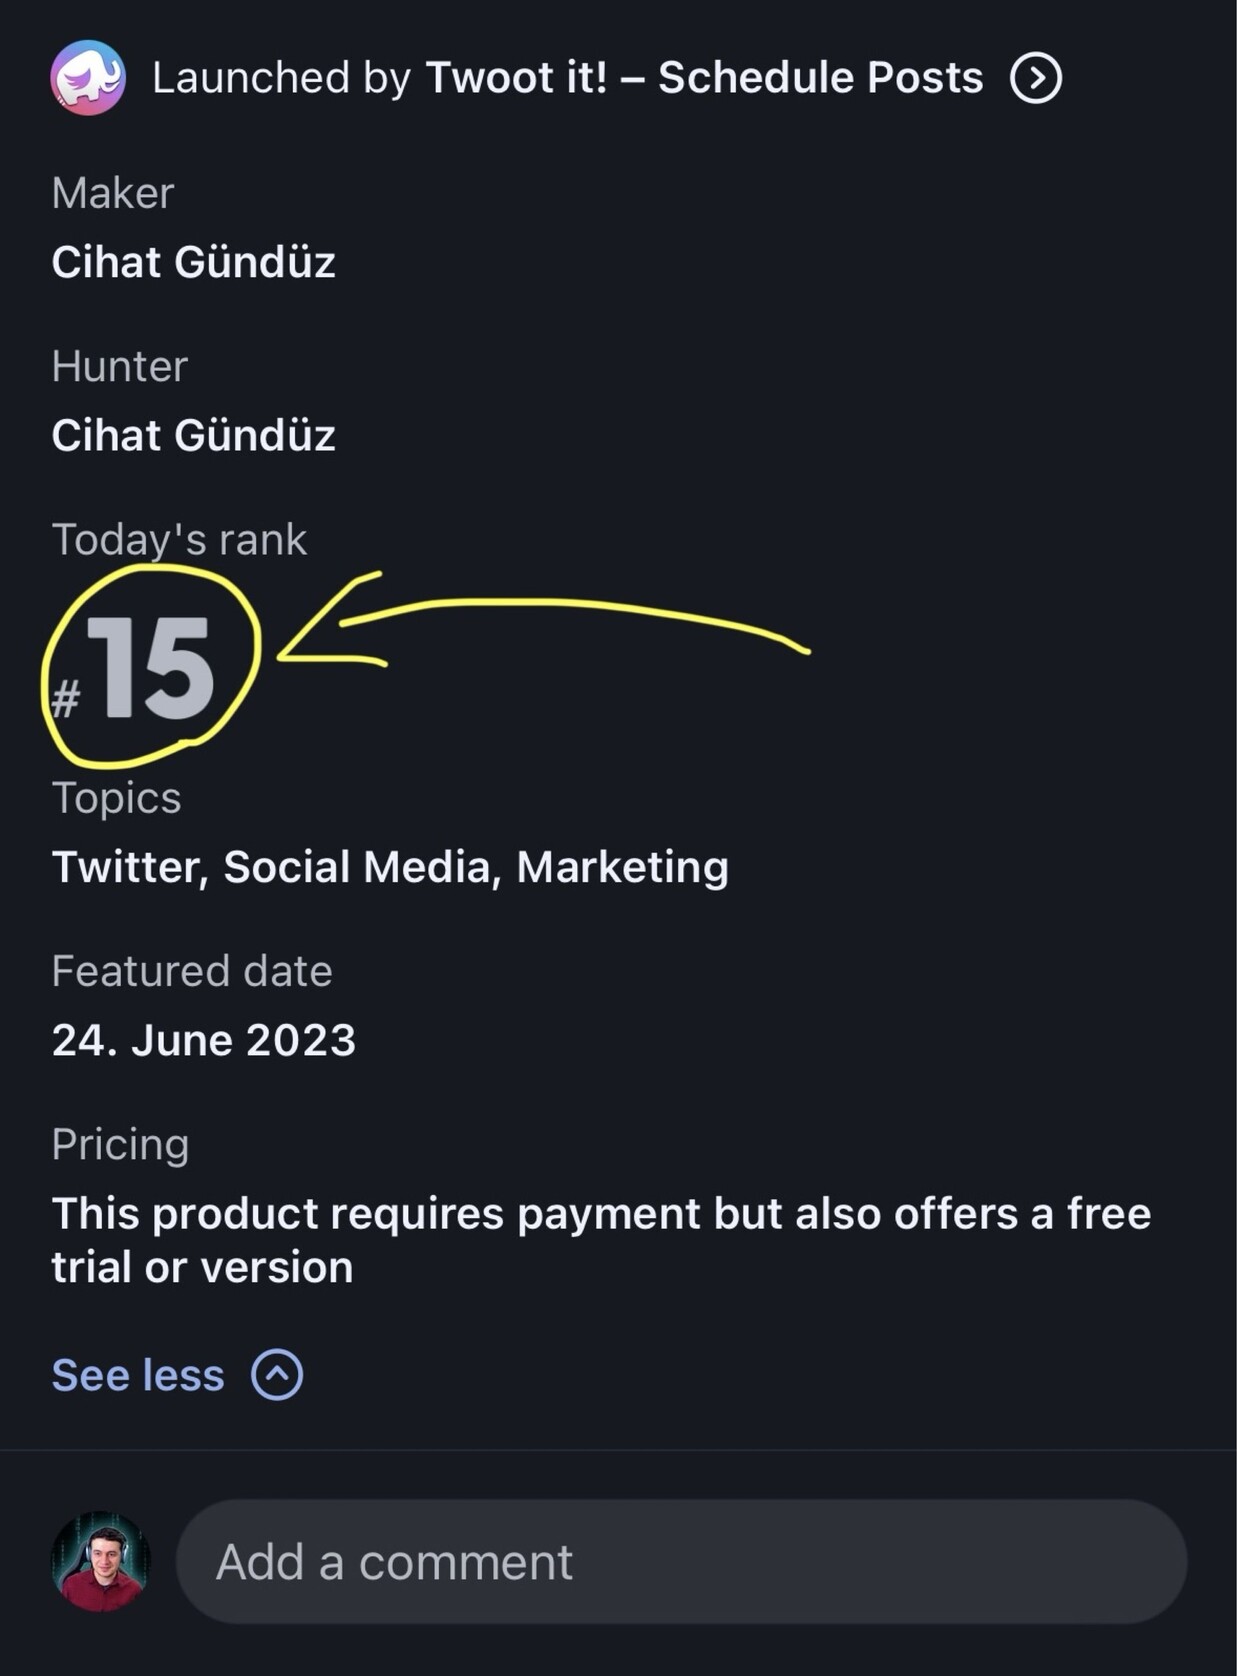Click the Maker label
Screen dimensions: 1237x1676
112,193
